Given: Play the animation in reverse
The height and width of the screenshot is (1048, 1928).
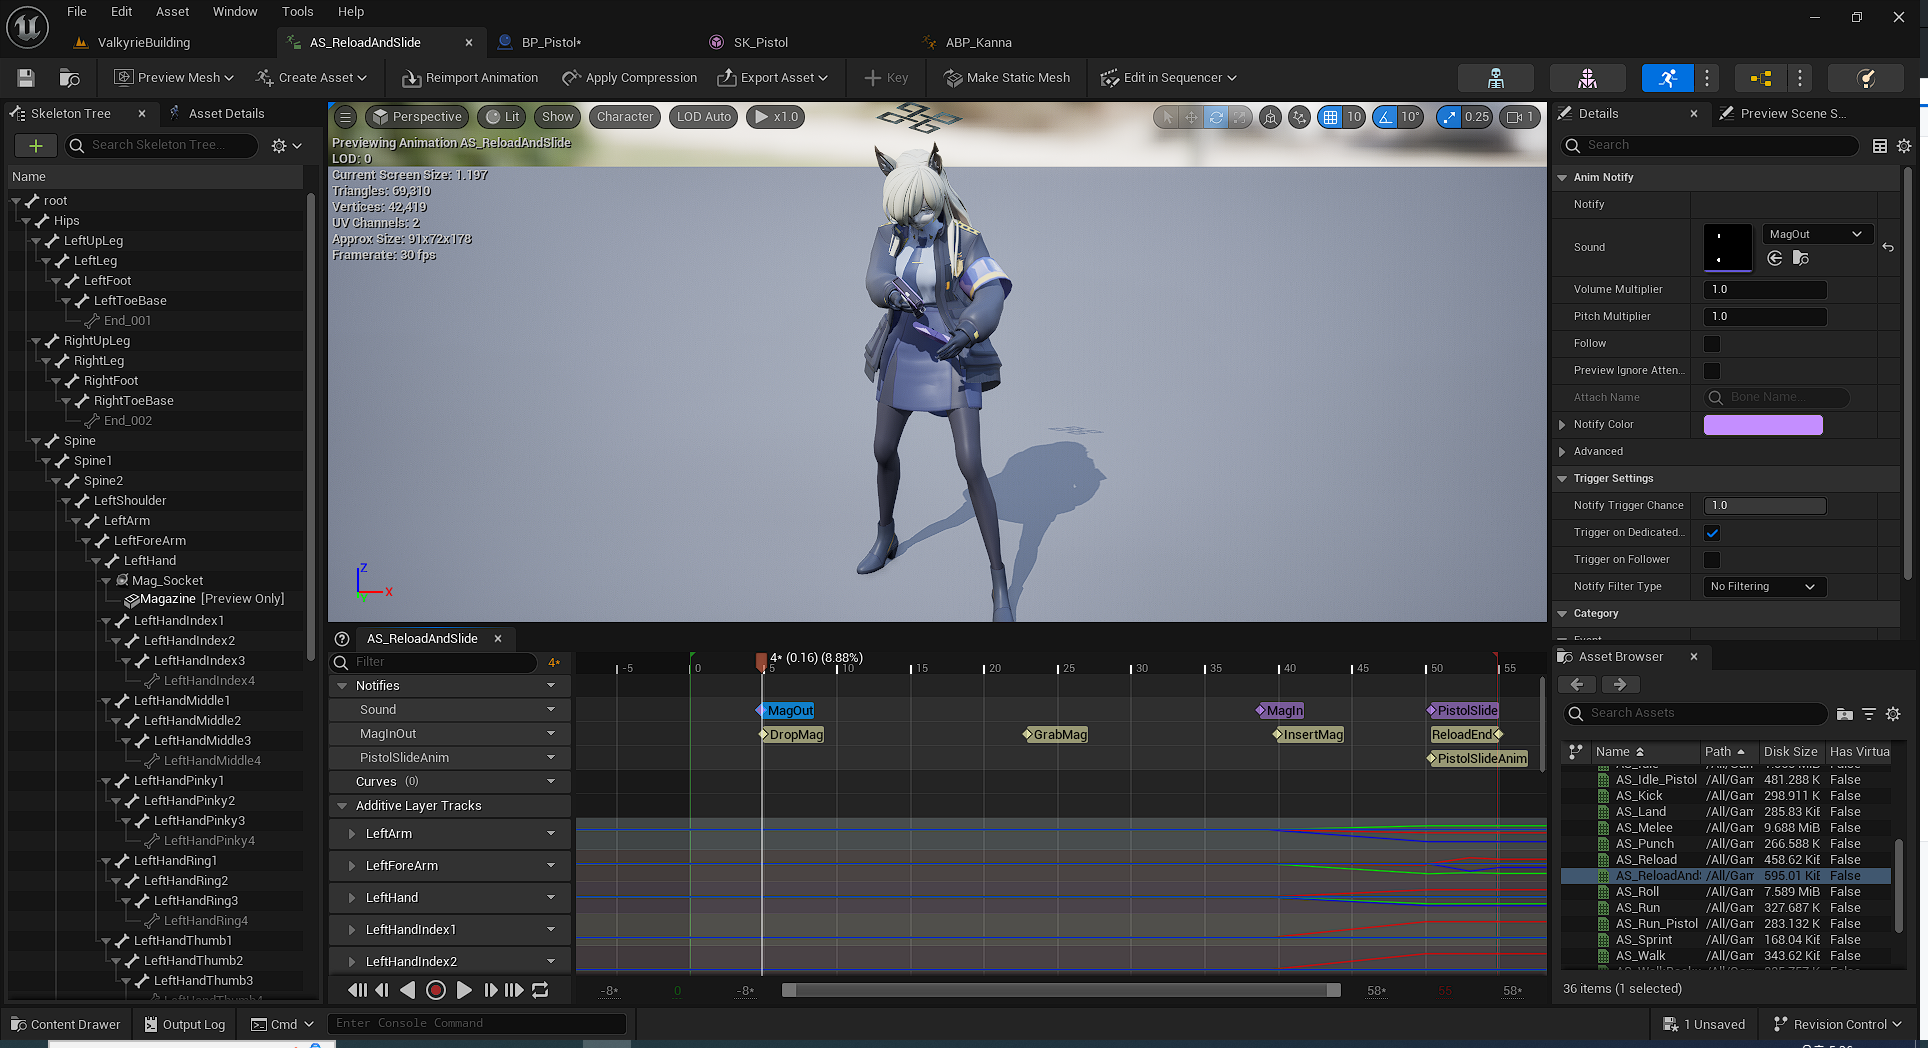Looking at the screenshot, I should pos(407,990).
